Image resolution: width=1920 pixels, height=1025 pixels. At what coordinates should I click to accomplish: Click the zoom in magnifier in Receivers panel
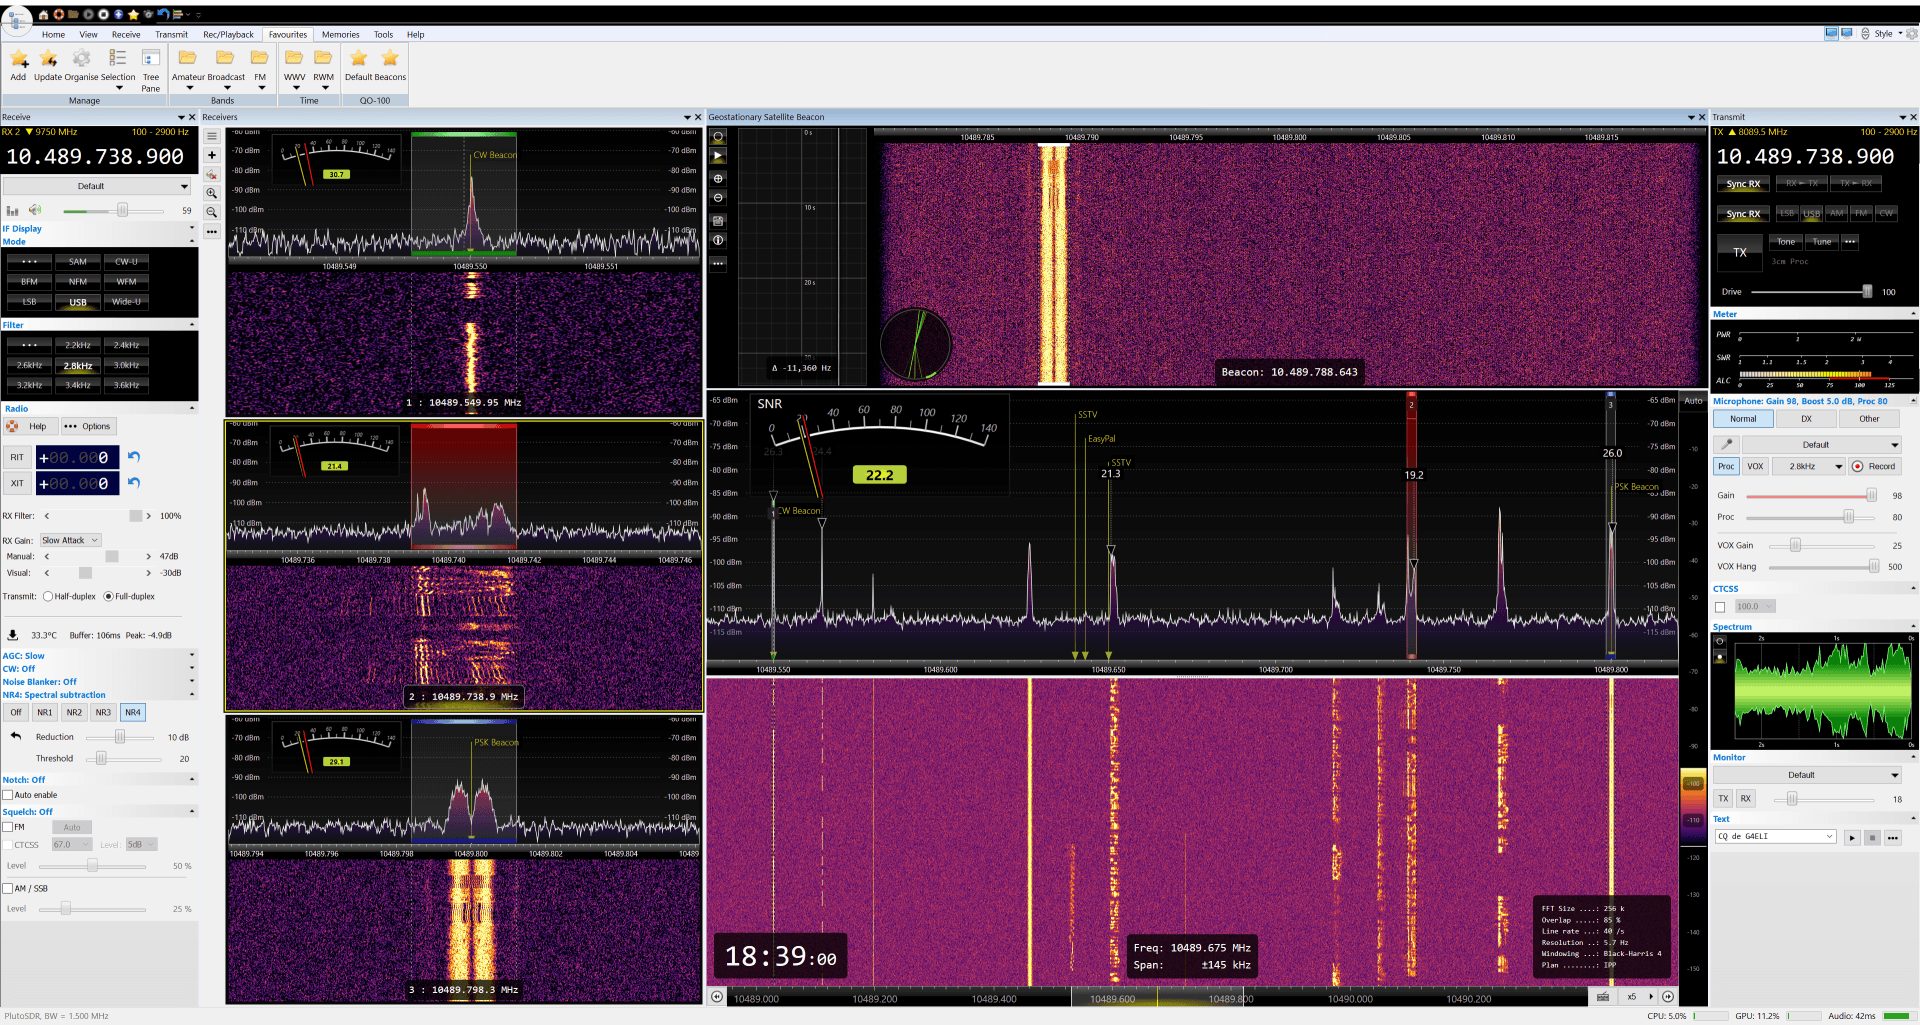coord(212,193)
